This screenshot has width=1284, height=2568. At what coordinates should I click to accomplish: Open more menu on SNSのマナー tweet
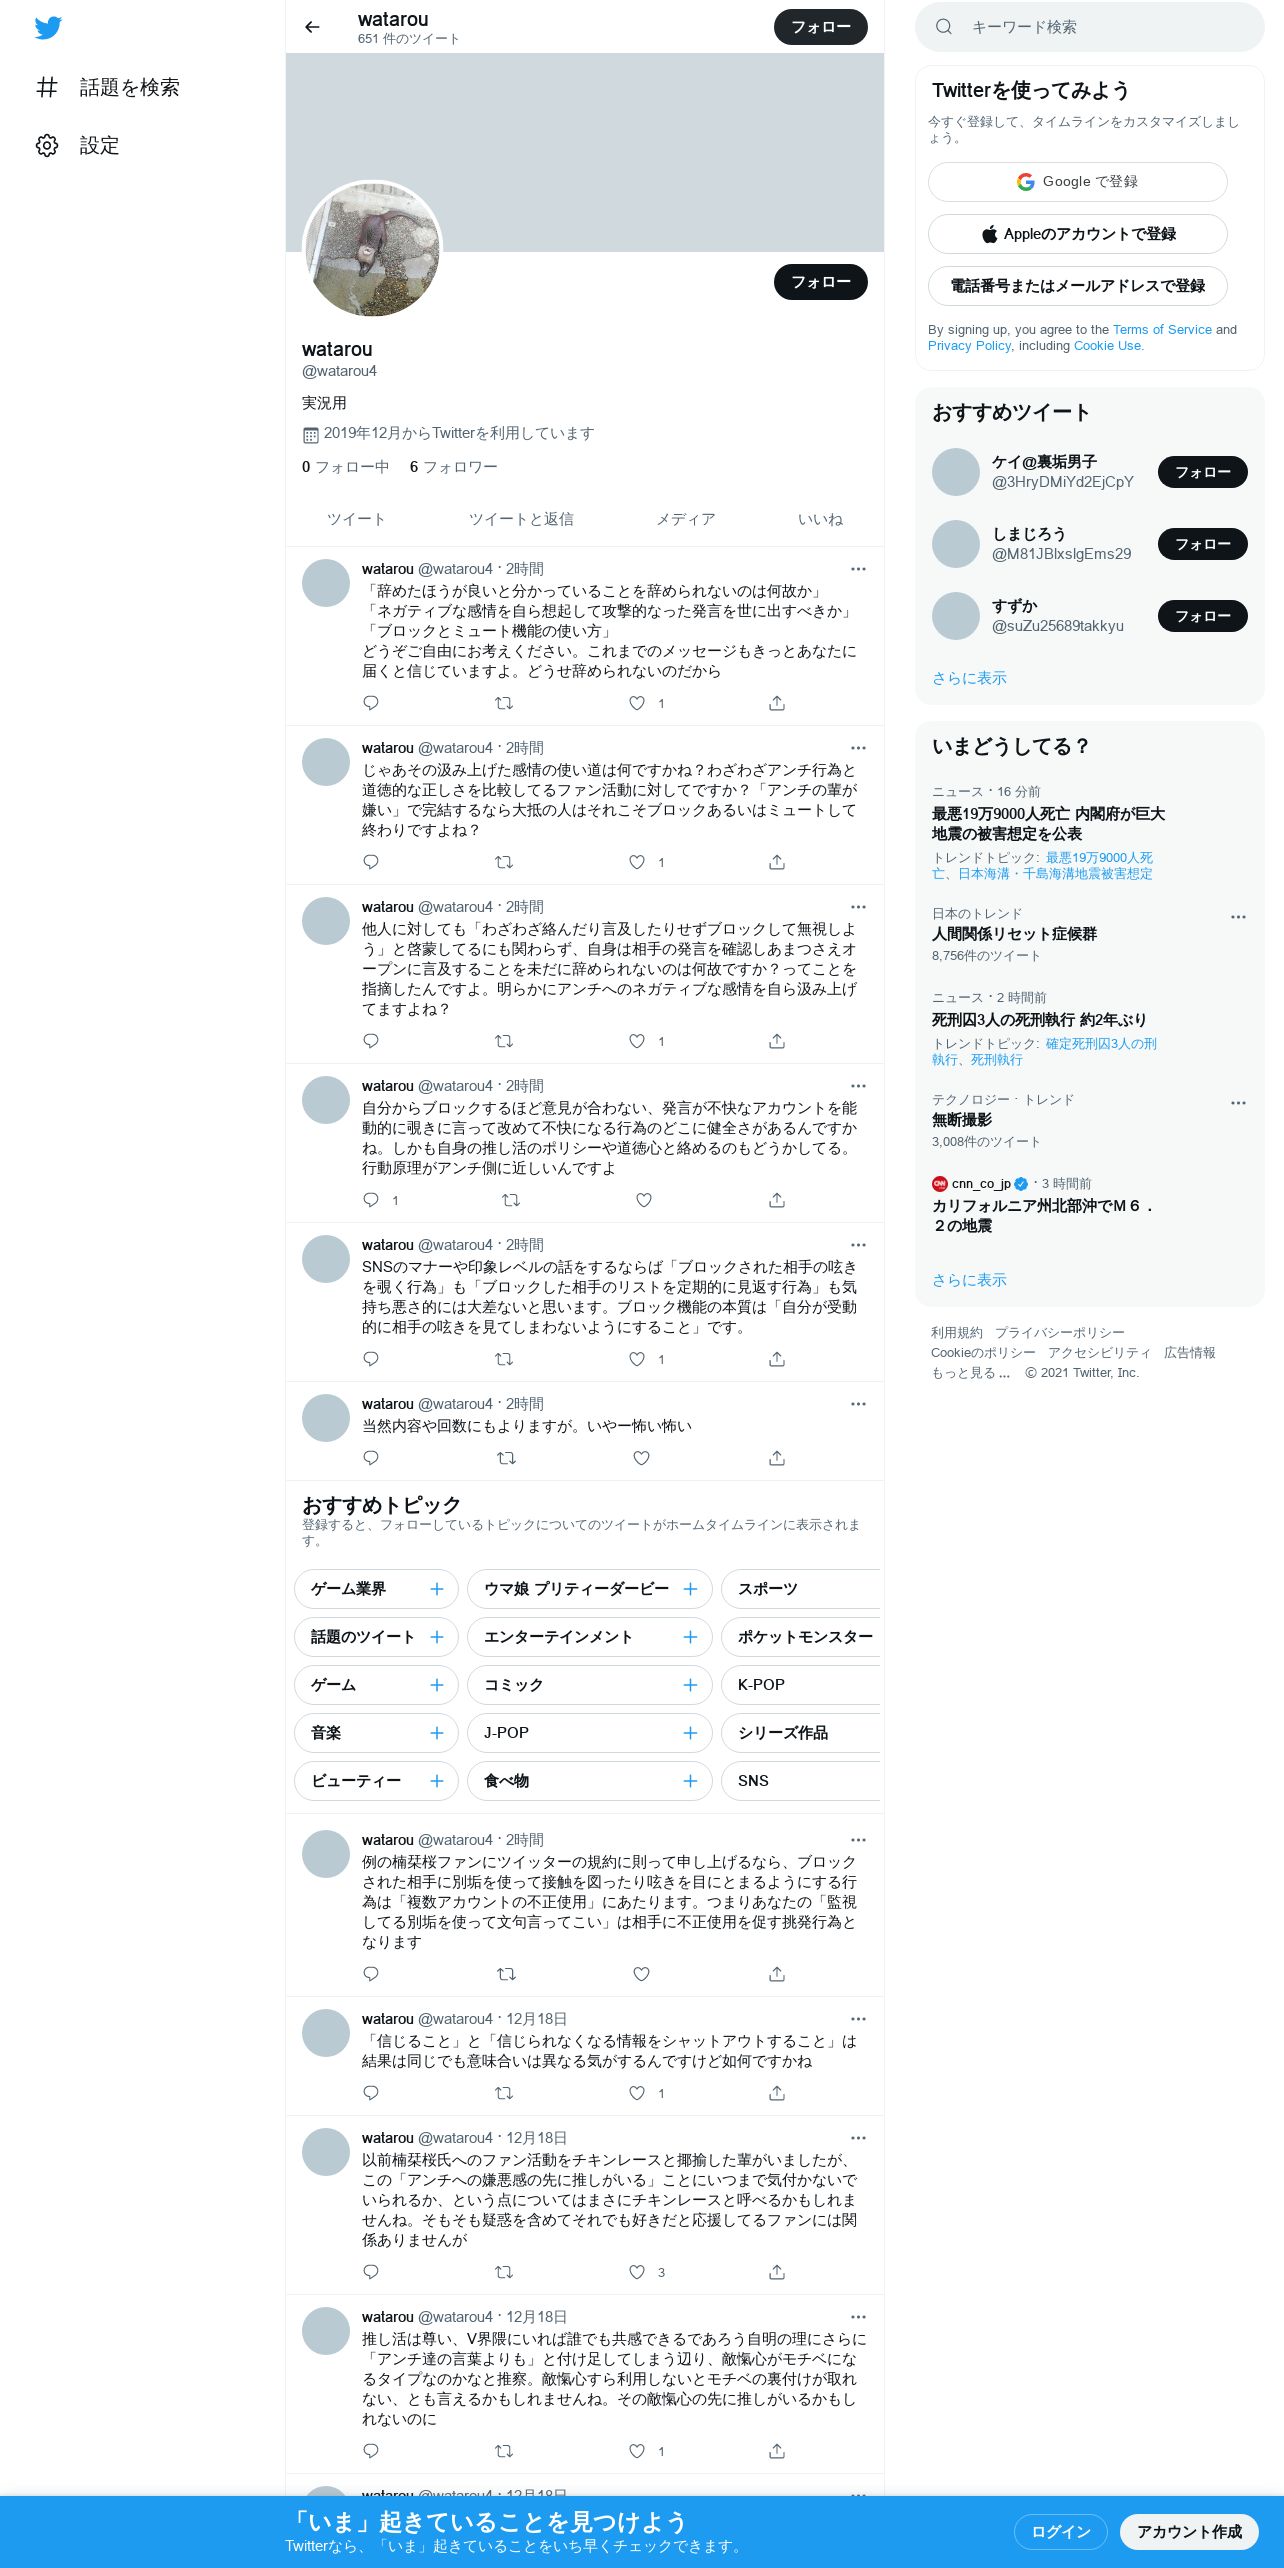click(858, 1245)
